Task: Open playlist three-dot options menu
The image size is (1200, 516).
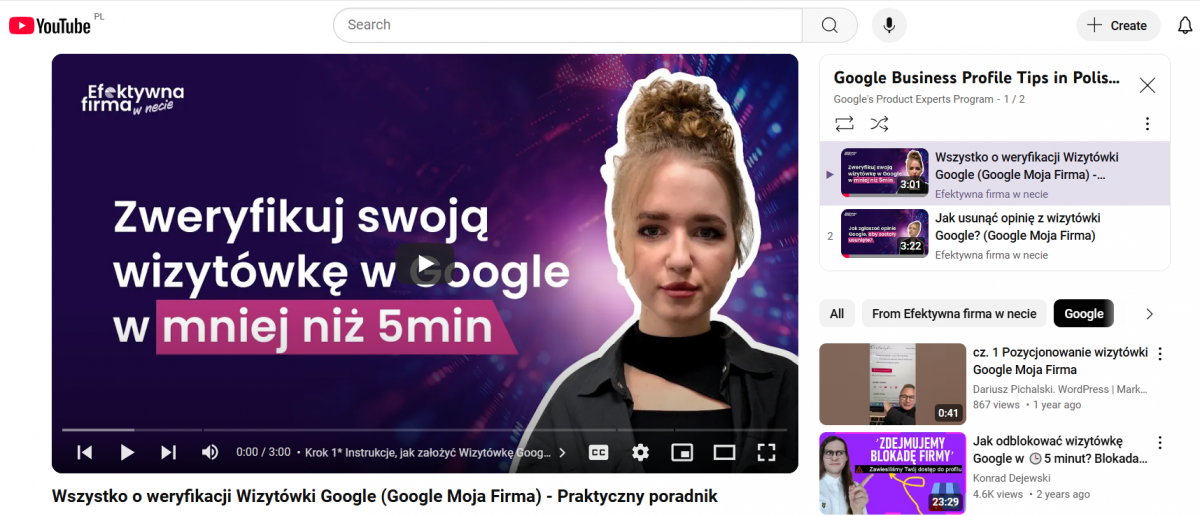Action: click(x=1147, y=124)
